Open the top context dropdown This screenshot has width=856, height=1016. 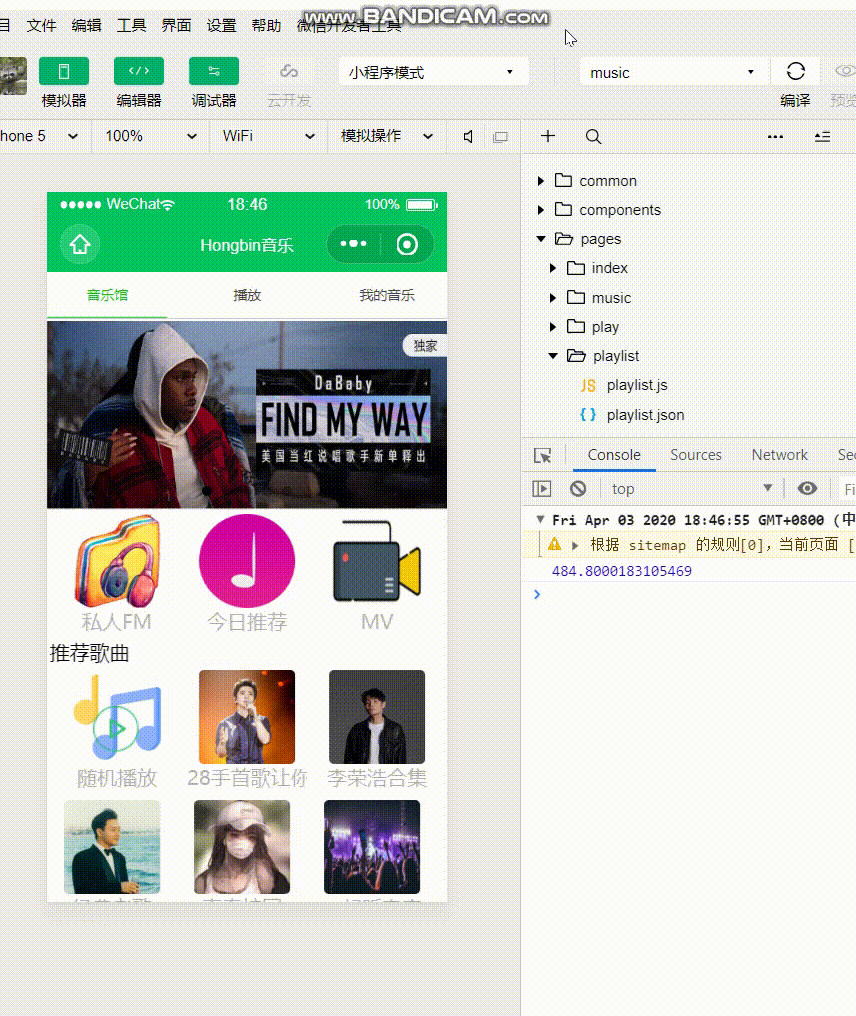692,489
